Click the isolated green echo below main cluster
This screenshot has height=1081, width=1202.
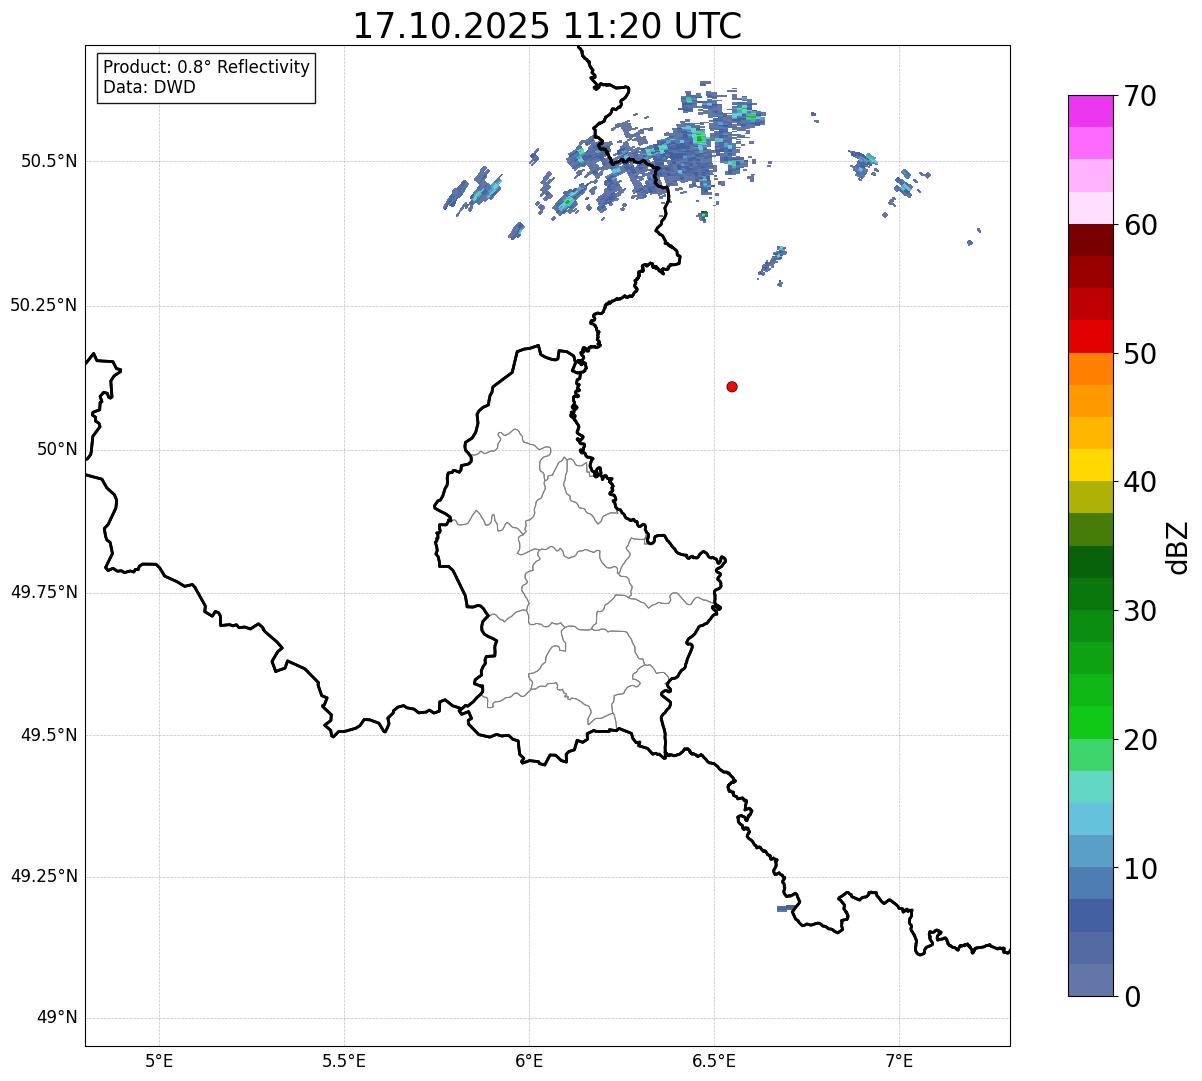click(x=704, y=214)
